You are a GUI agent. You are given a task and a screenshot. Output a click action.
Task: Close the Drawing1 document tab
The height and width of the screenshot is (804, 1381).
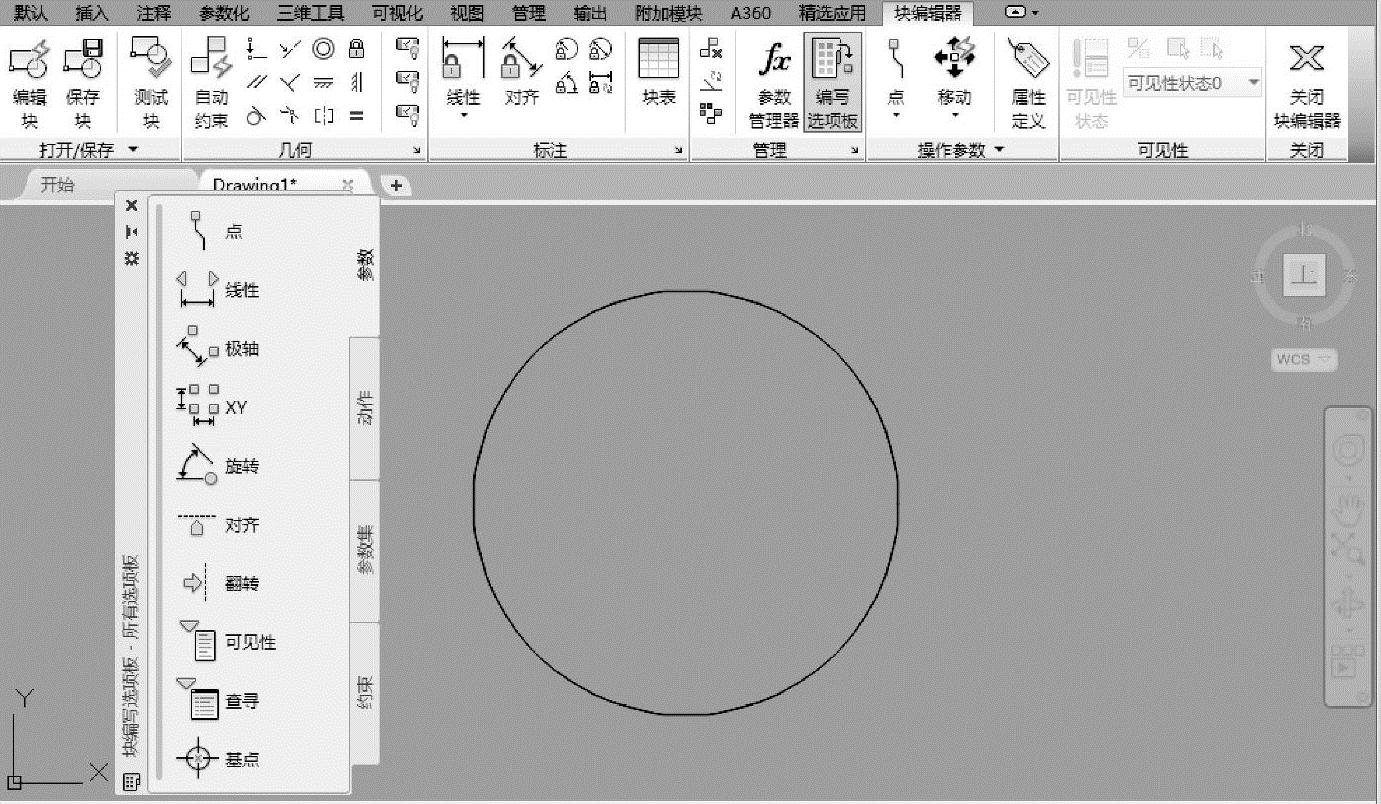coord(348,185)
